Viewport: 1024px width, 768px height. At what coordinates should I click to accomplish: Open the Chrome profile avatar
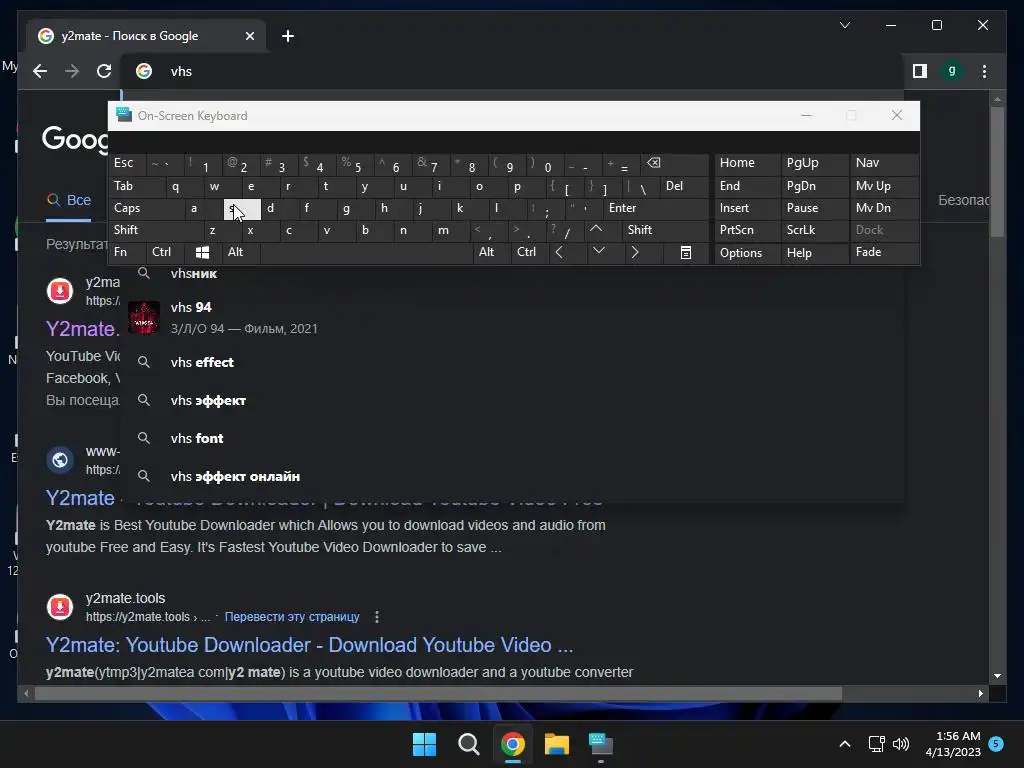tap(952, 71)
